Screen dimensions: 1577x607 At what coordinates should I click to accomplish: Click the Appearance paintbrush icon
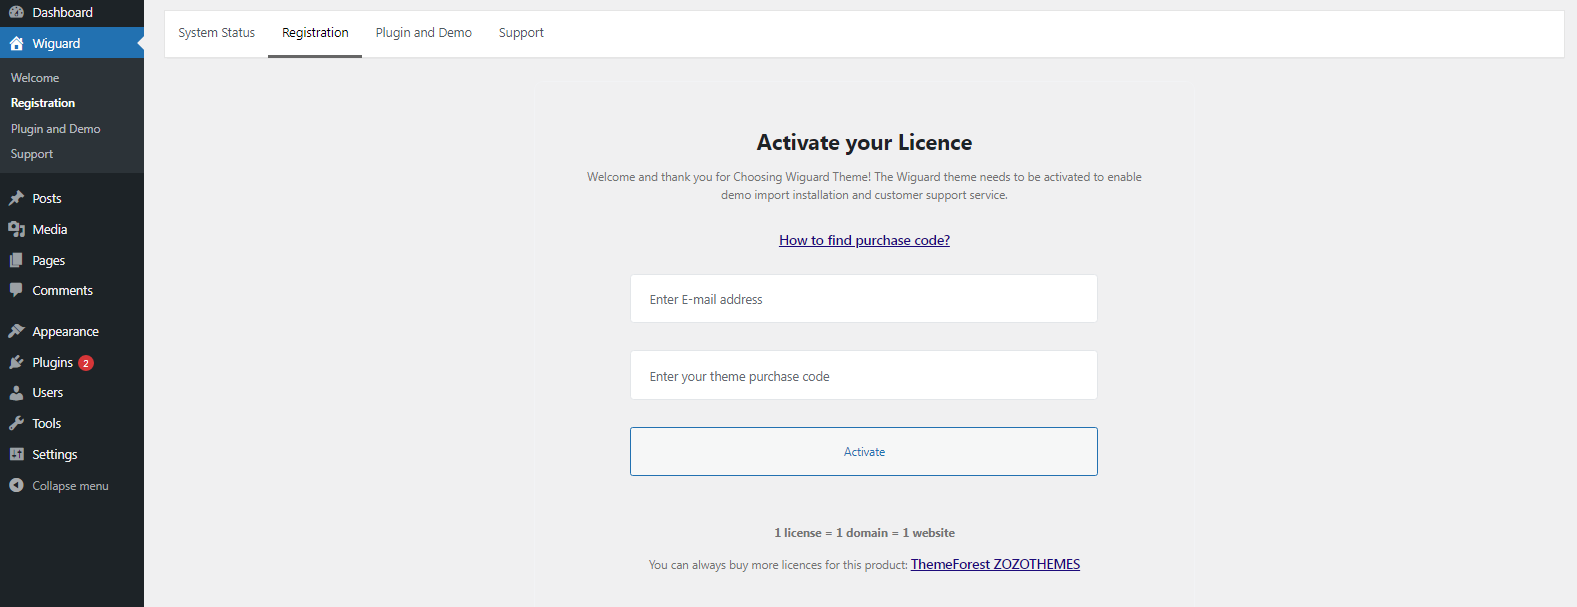(16, 331)
